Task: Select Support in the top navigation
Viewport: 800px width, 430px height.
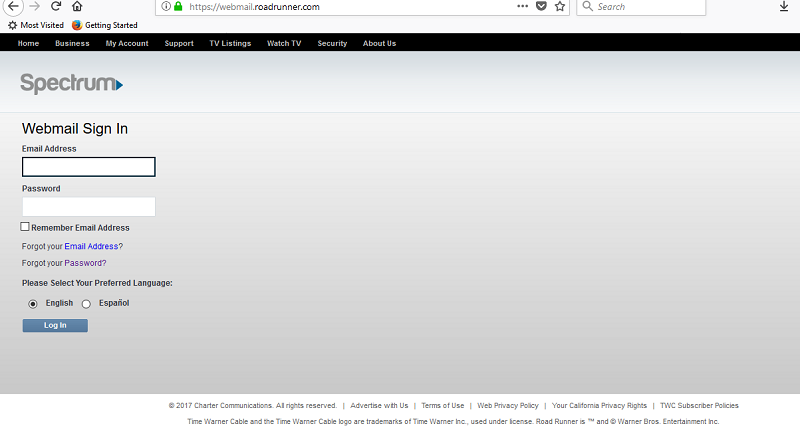Action: coord(179,43)
